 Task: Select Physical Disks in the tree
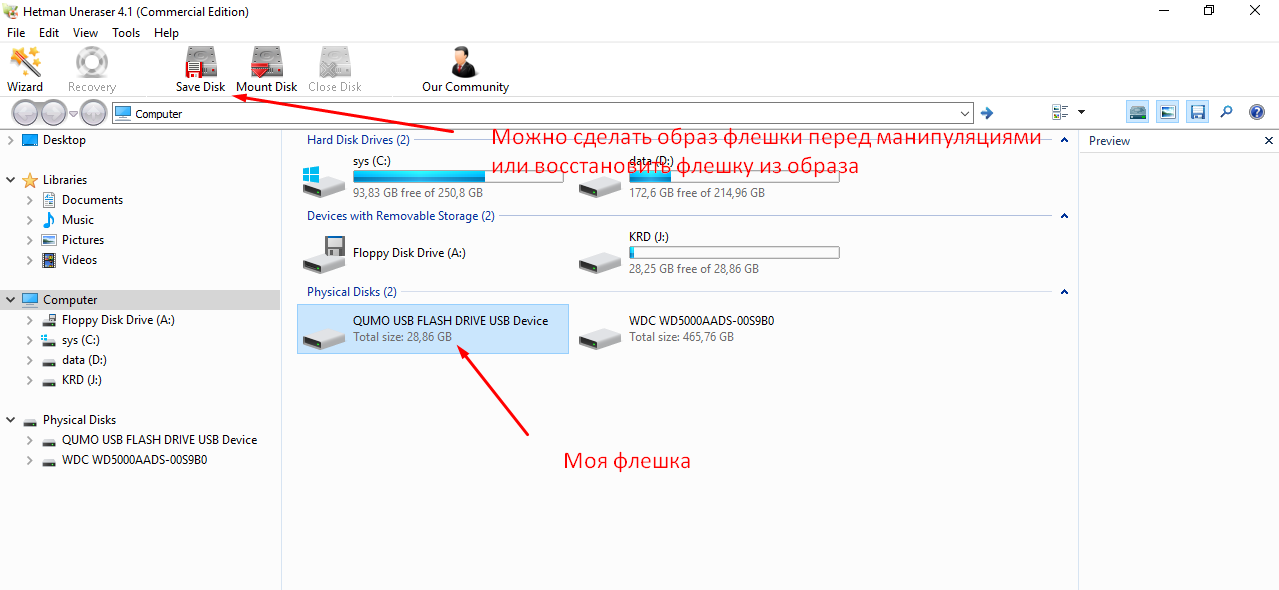79,420
